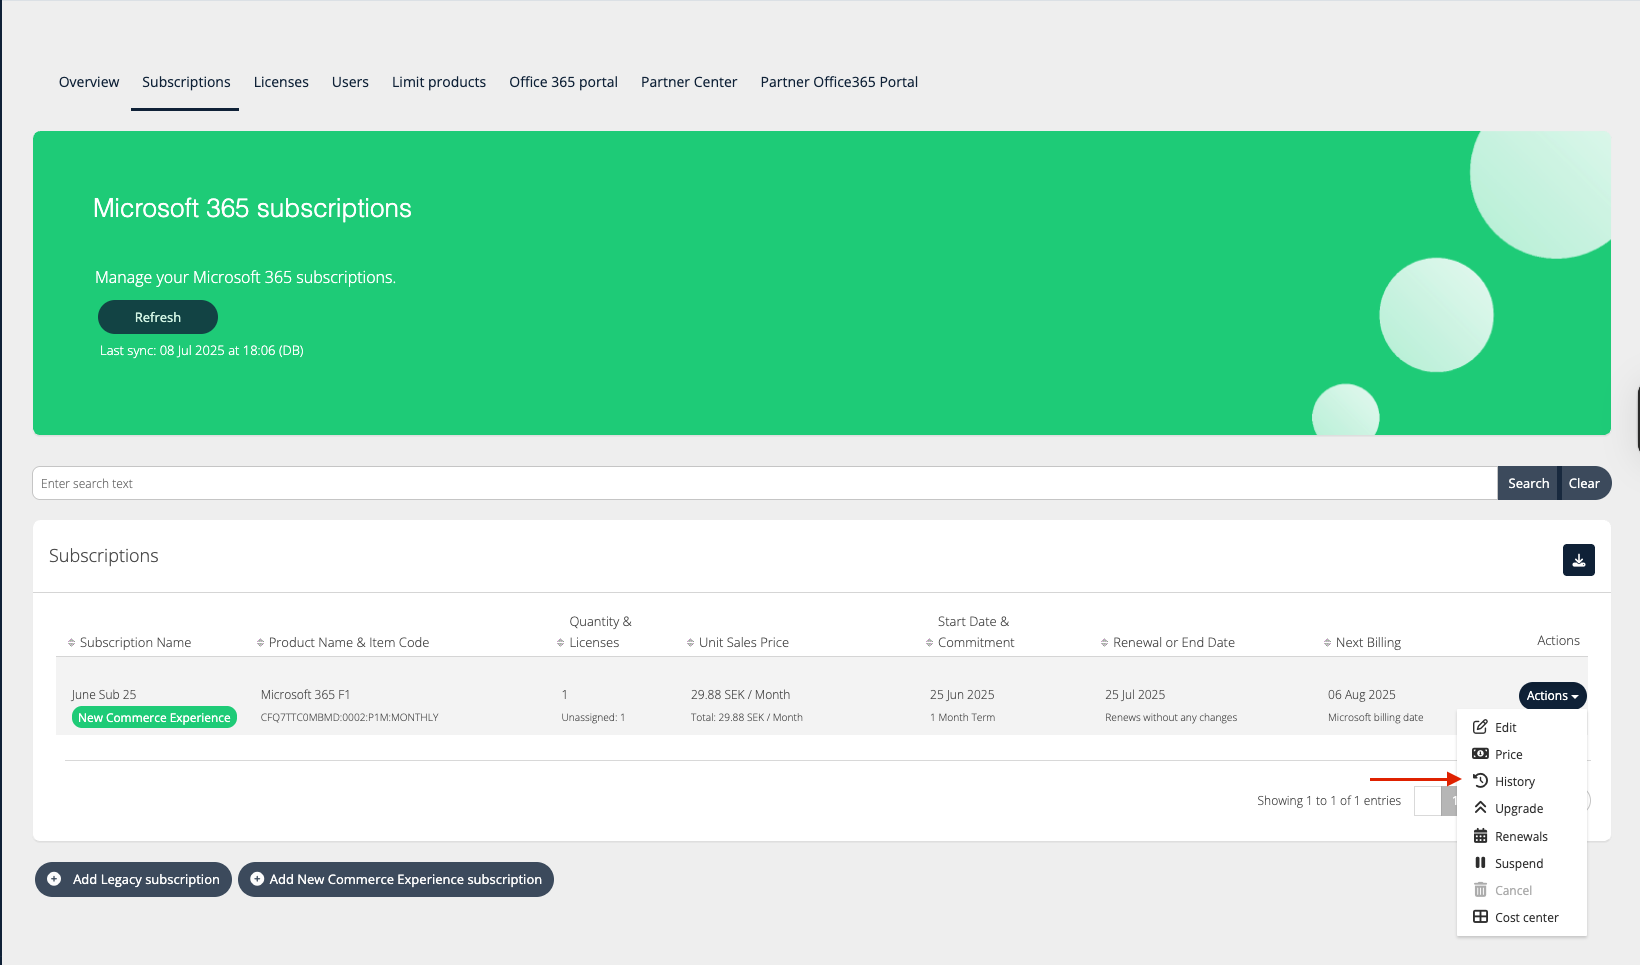Click the History entry marked by red arrow
This screenshot has width=1640, height=965.
coord(1514,781)
